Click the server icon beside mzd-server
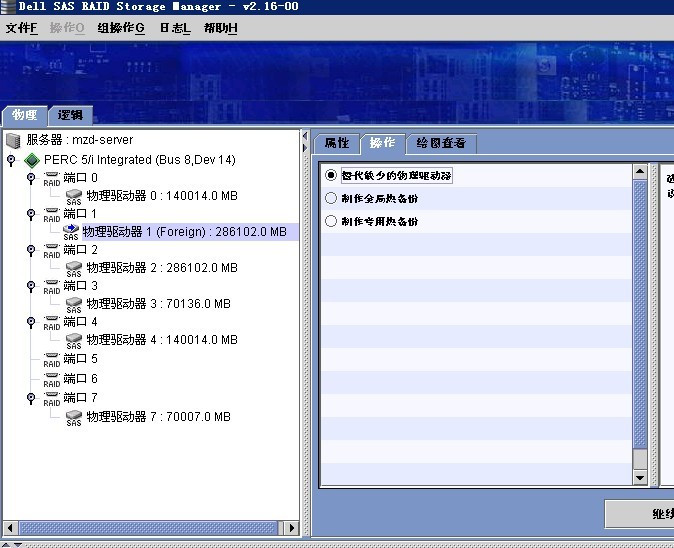Image resolution: width=674 pixels, height=548 pixels. coord(13,140)
